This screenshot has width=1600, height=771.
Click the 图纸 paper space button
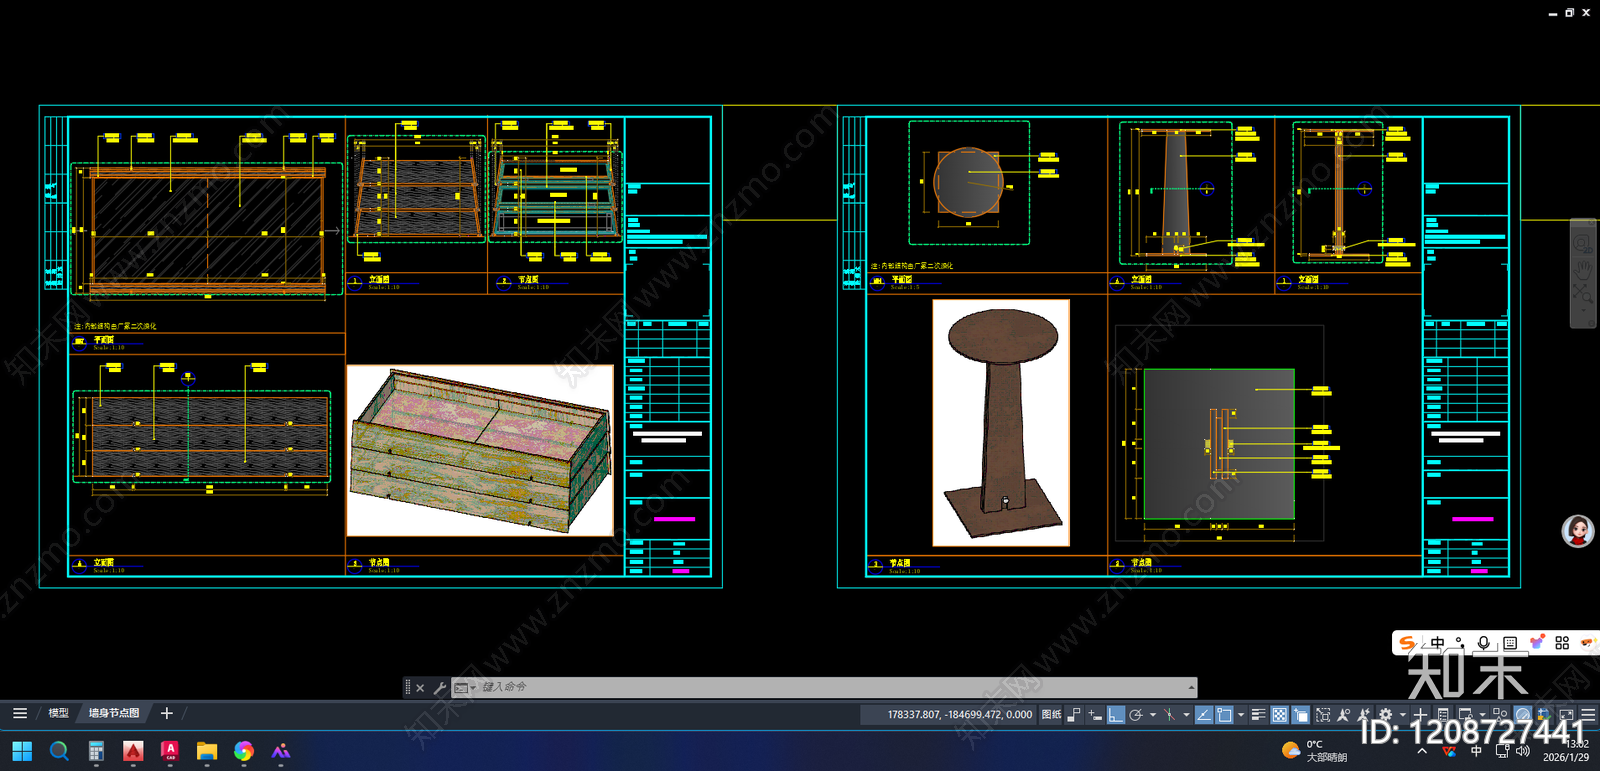click(1051, 714)
